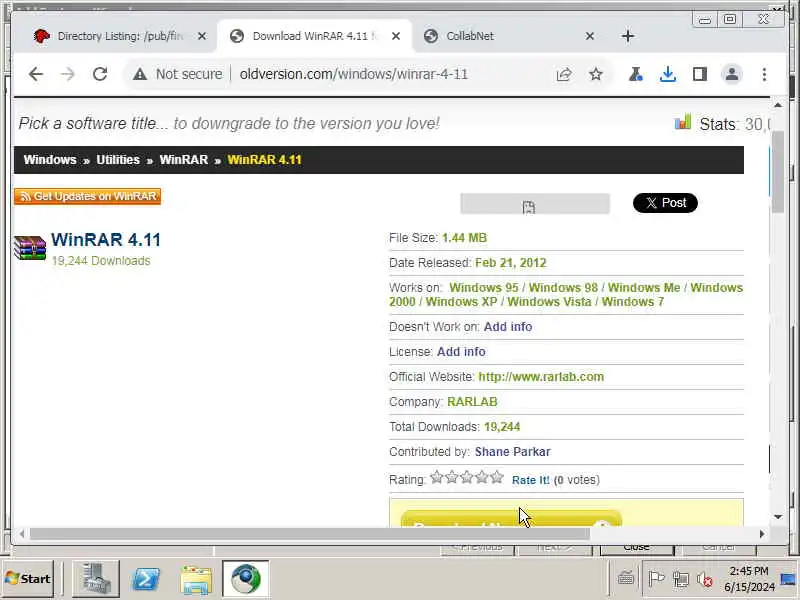The height and width of the screenshot is (600, 800).
Task: Open the Stats chart icon
Action: pos(683,122)
